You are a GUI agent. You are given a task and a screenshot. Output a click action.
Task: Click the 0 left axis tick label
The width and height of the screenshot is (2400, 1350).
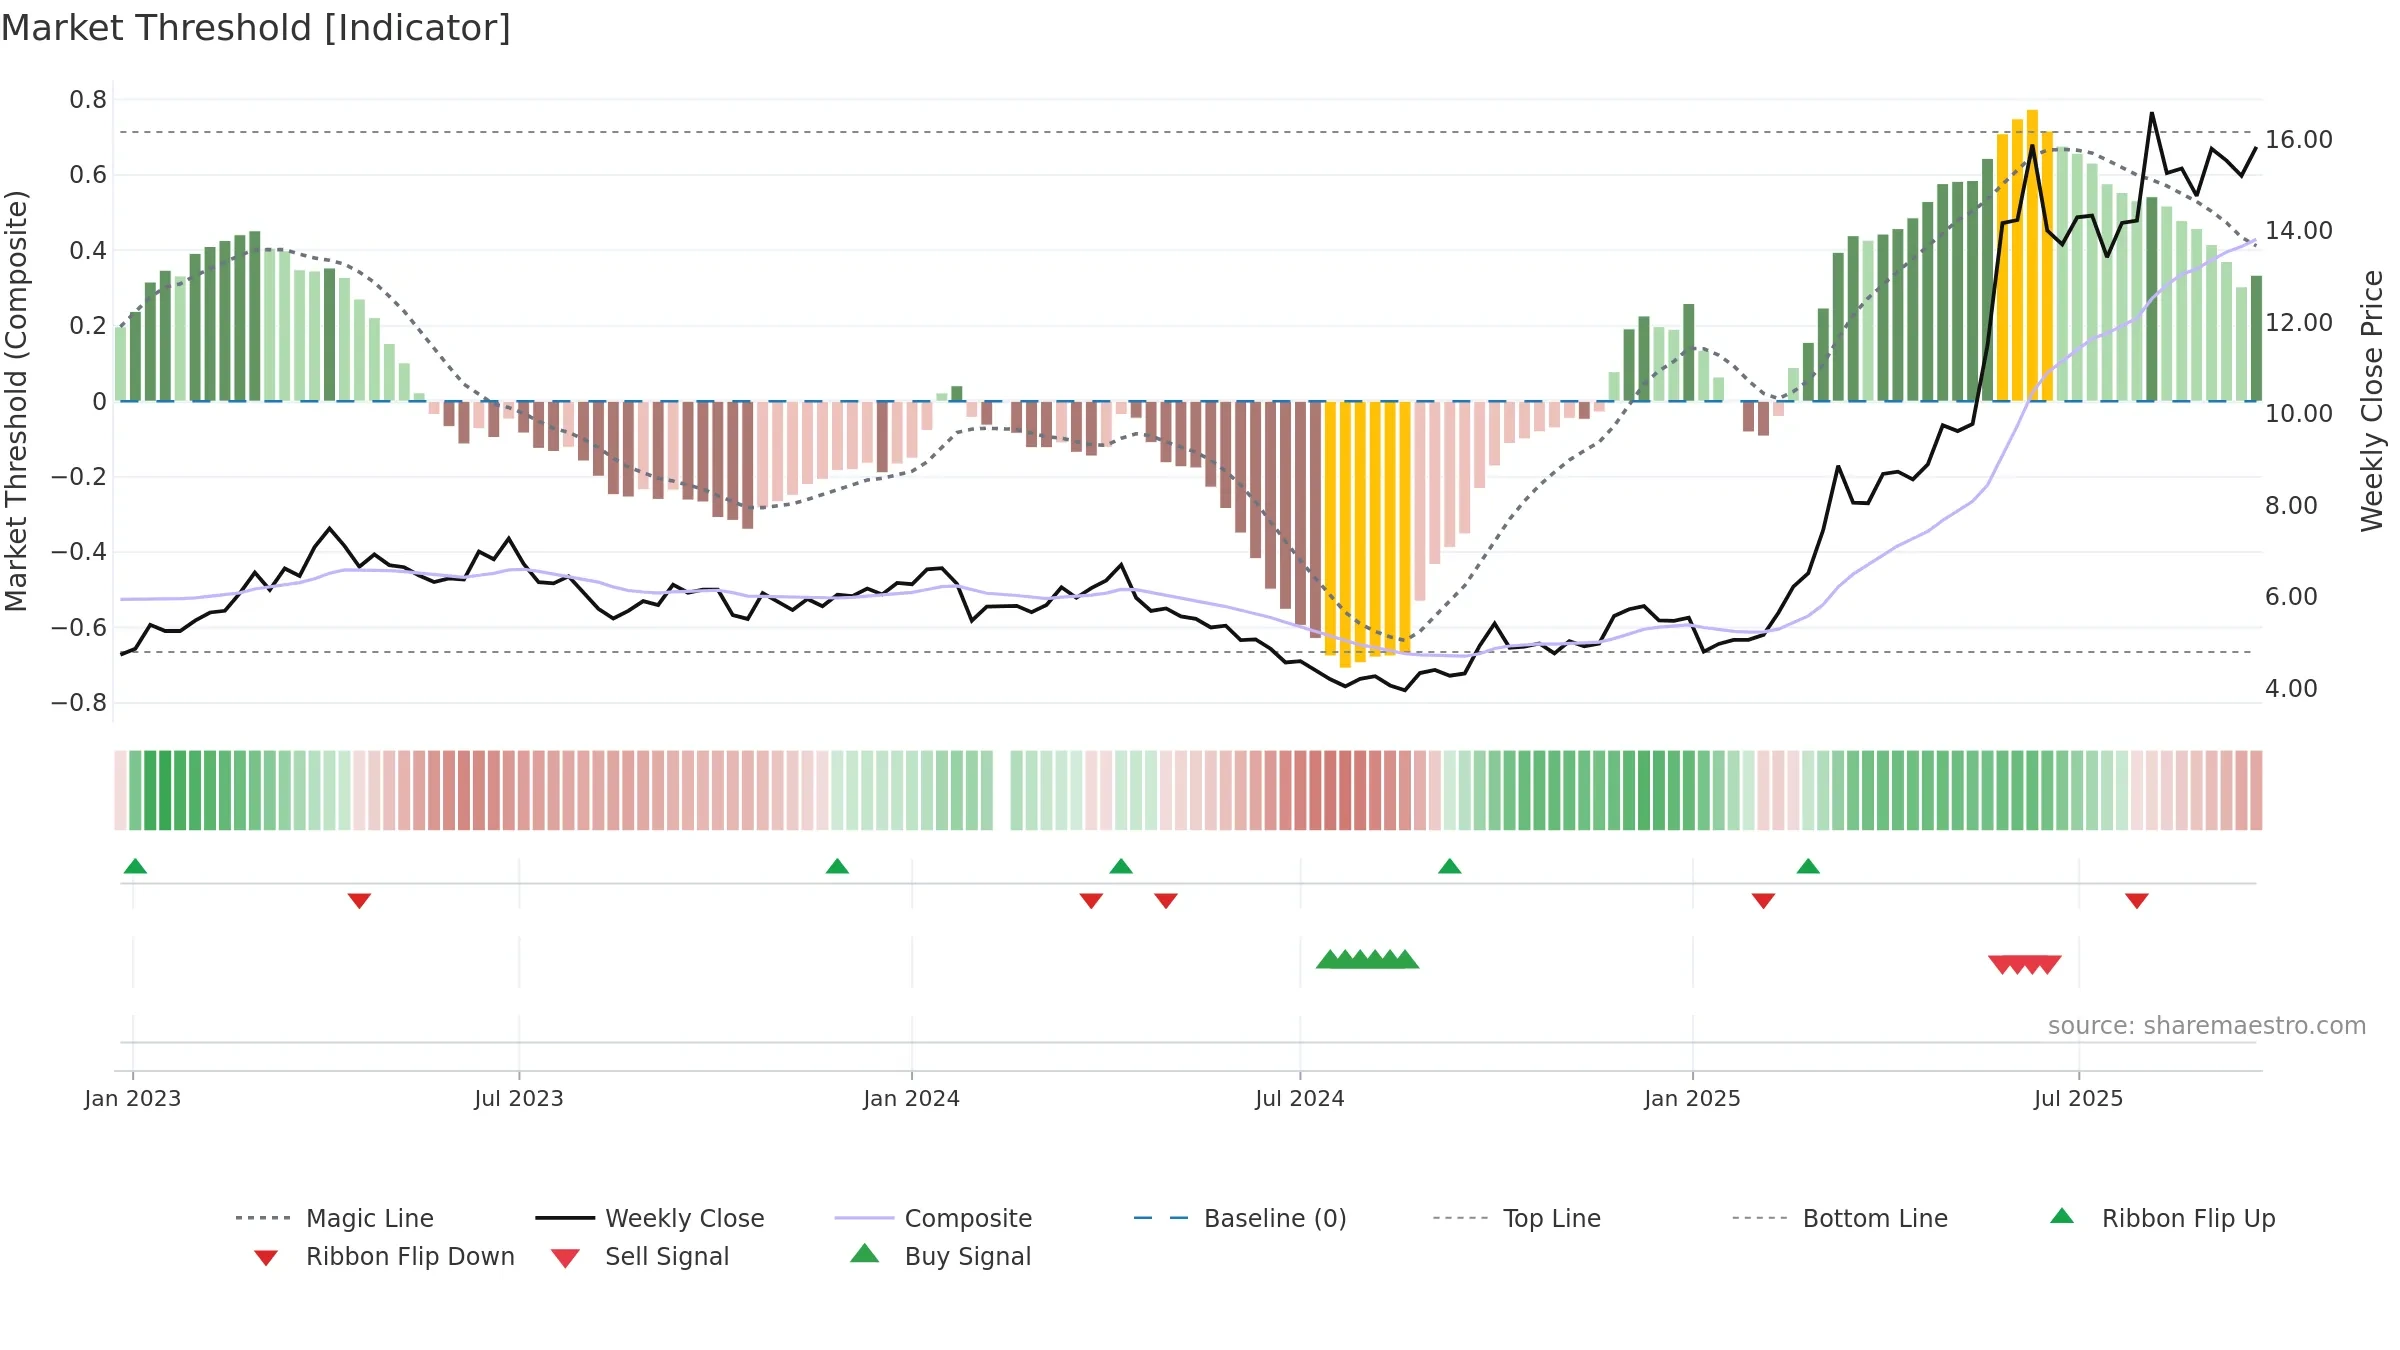(99, 401)
